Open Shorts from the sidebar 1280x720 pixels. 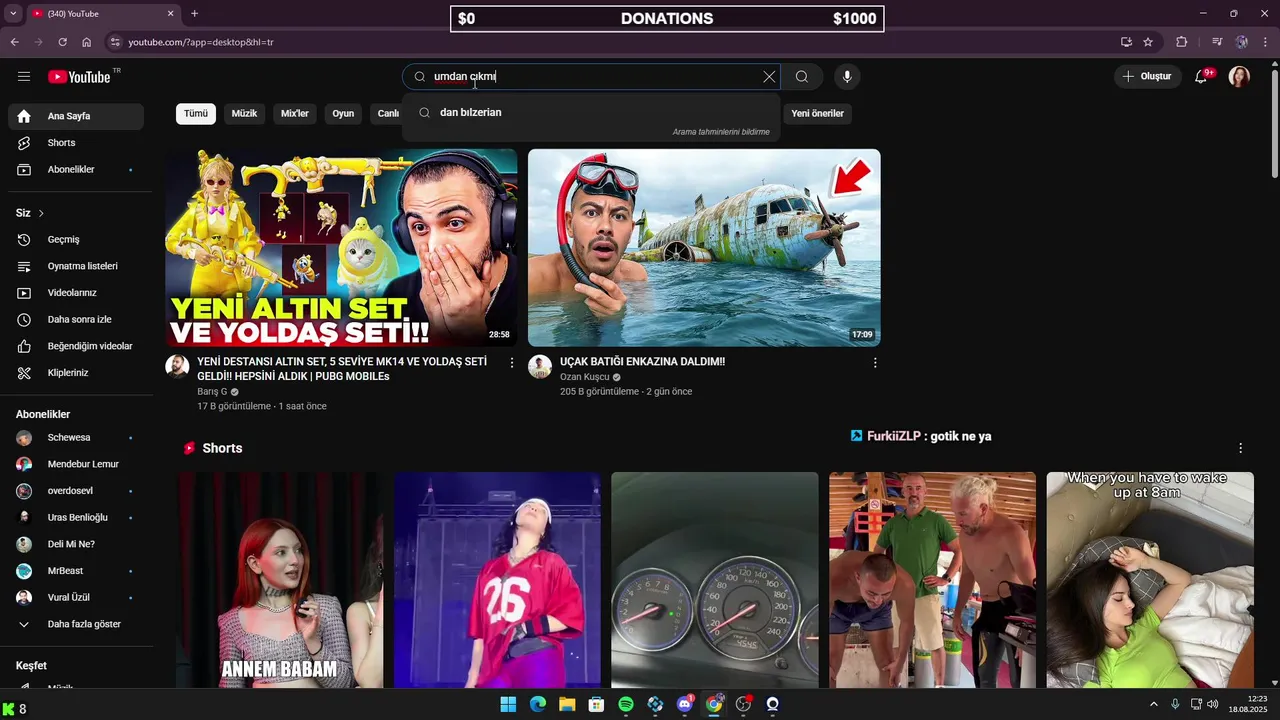[76, 143]
